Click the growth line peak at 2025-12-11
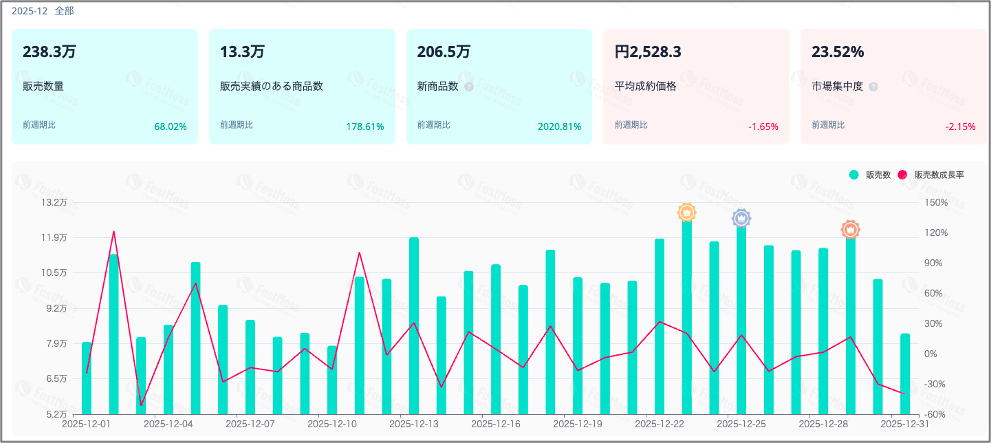 tap(359, 252)
